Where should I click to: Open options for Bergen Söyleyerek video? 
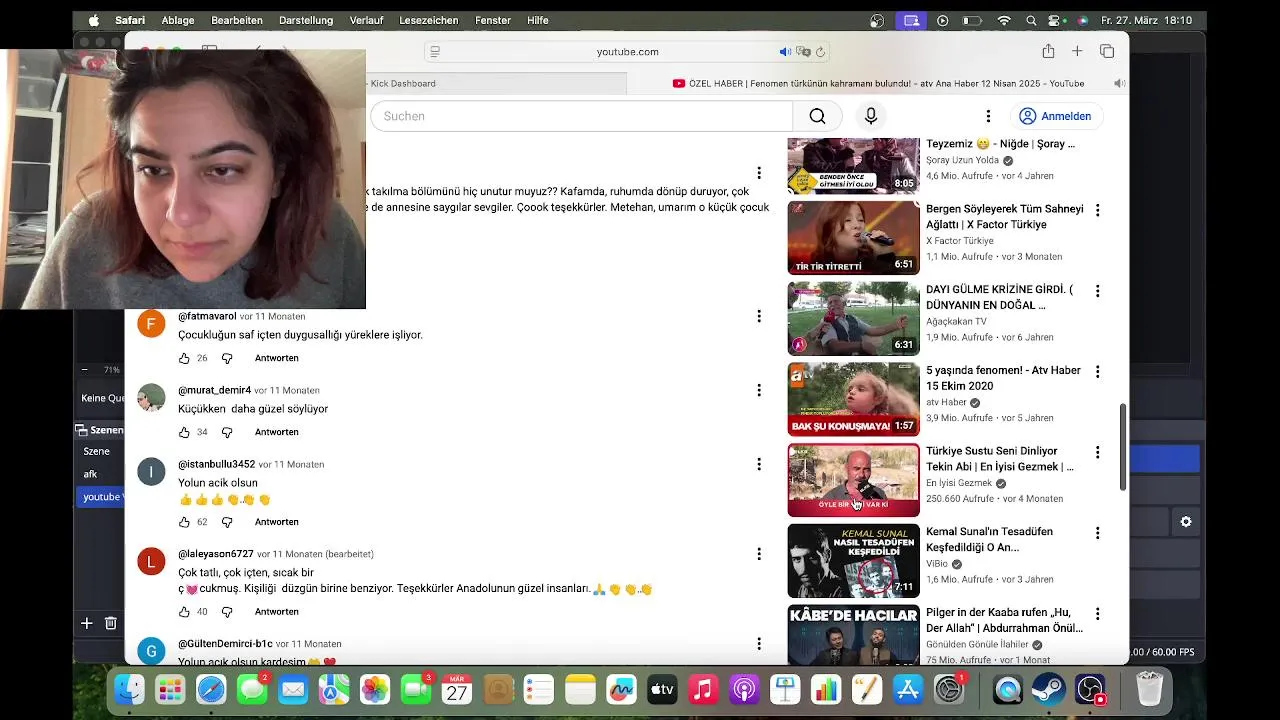tap(1097, 210)
